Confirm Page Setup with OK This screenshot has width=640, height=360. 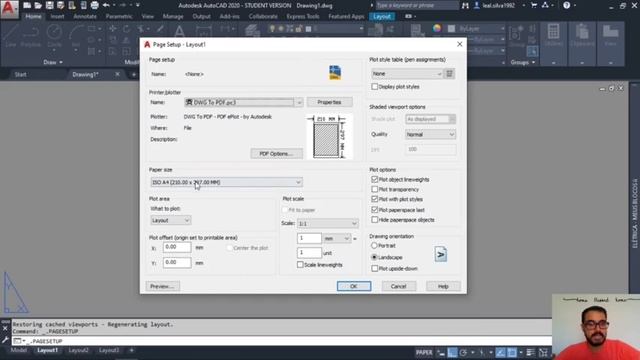354,286
